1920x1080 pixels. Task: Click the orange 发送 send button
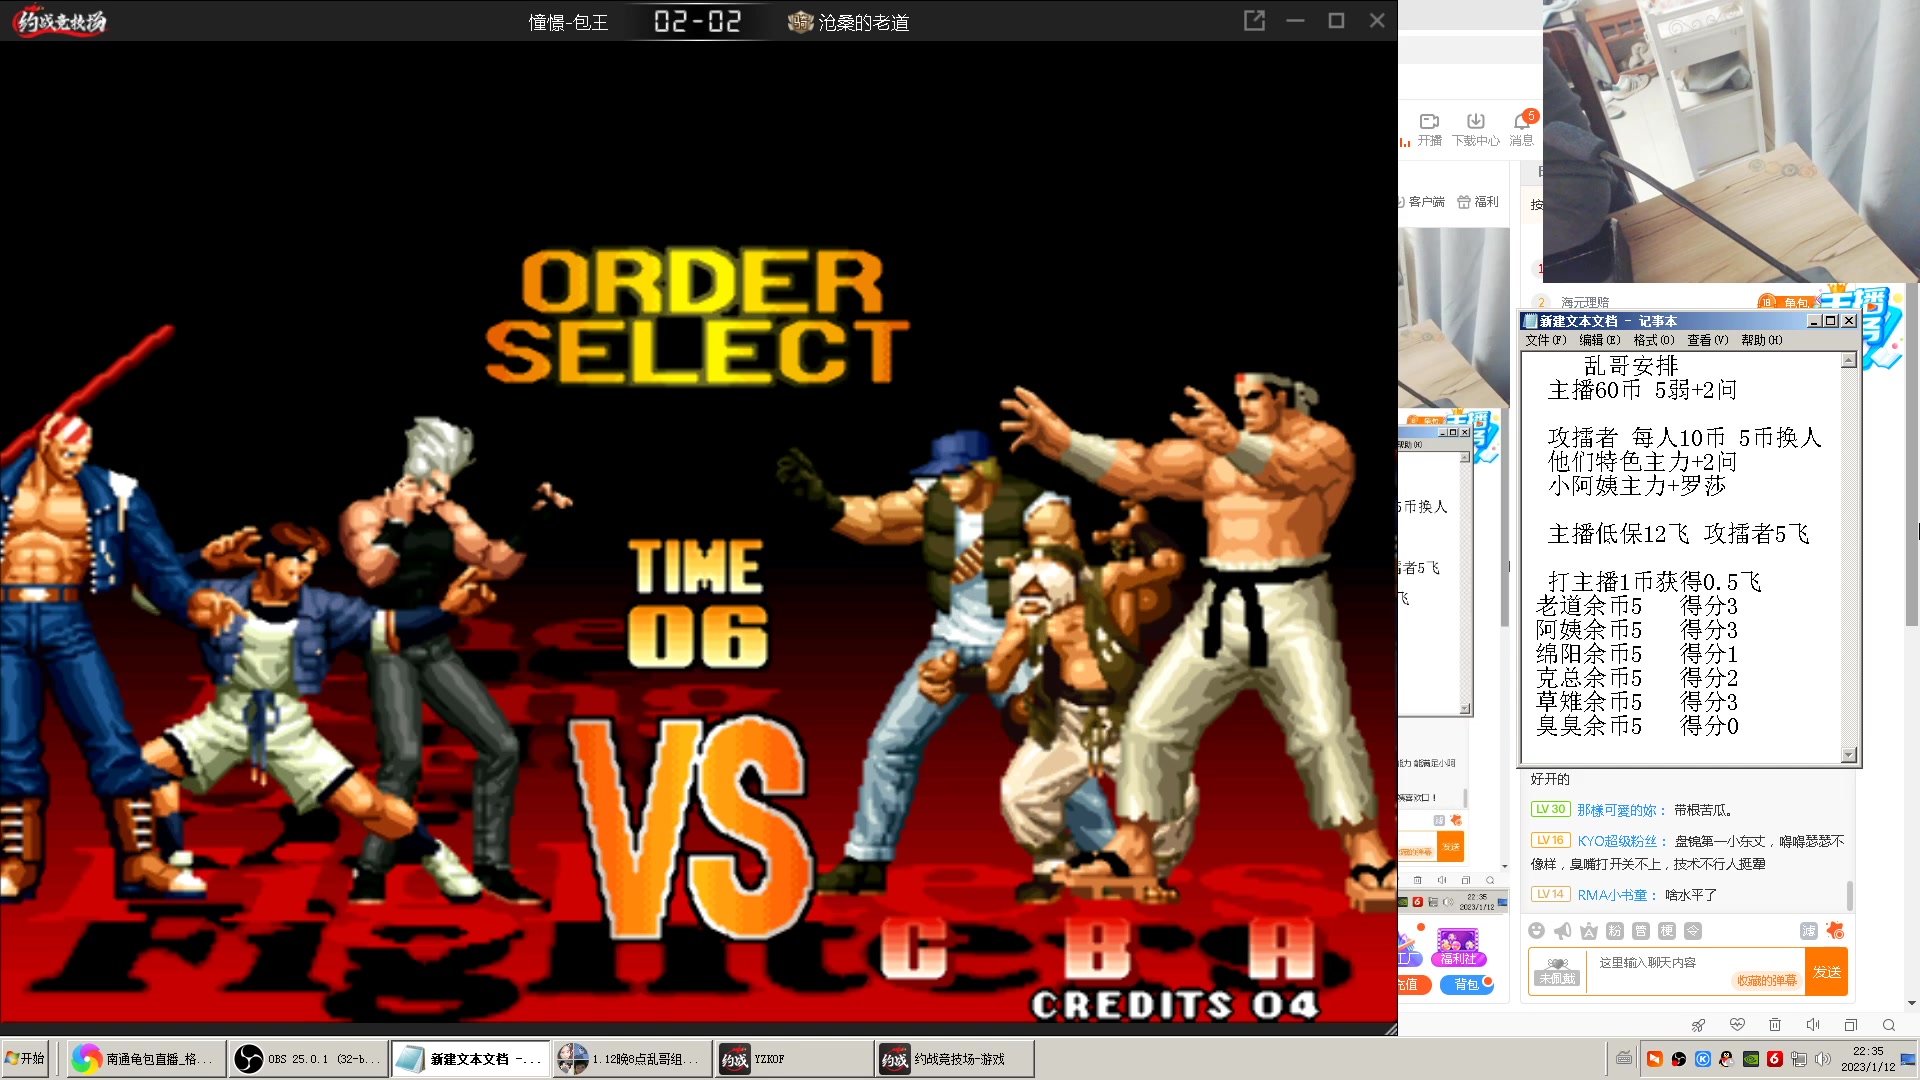pyautogui.click(x=1827, y=972)
